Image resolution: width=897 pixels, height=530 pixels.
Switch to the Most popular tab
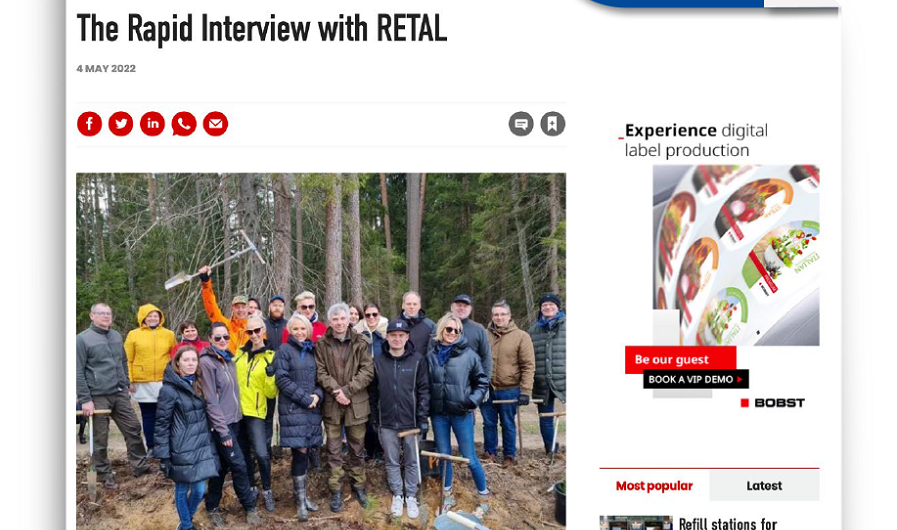654,486
